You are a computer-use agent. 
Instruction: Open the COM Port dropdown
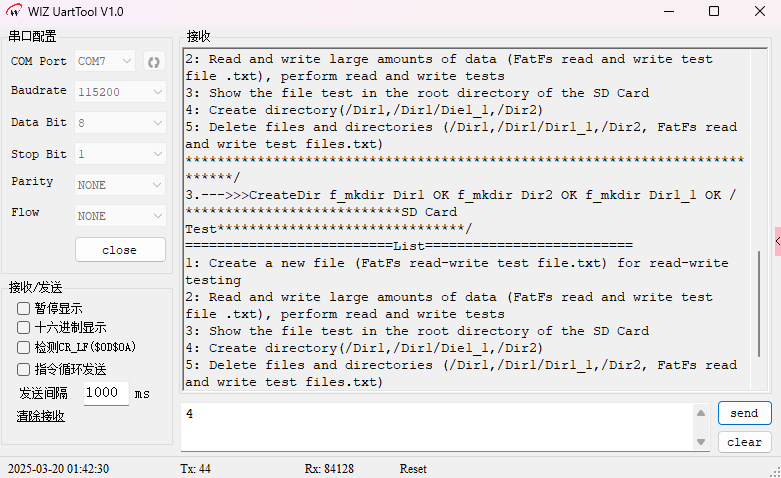[x=105, y=61]
